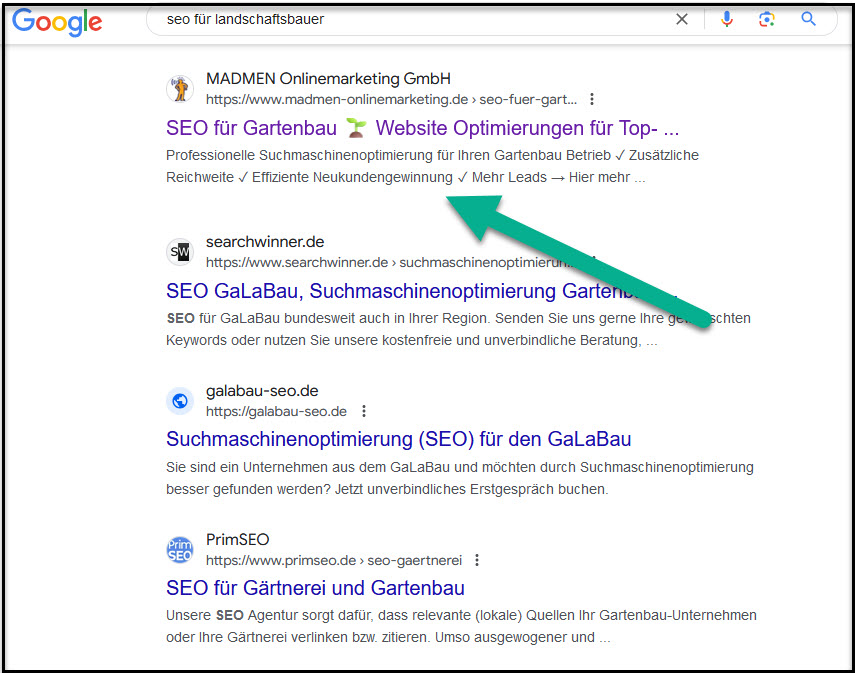Click snippet starting 'Sie sind ein Unternehmen aus dem GaLaBau'
Screen dimensions: 855x673
[x=460, y=478]
